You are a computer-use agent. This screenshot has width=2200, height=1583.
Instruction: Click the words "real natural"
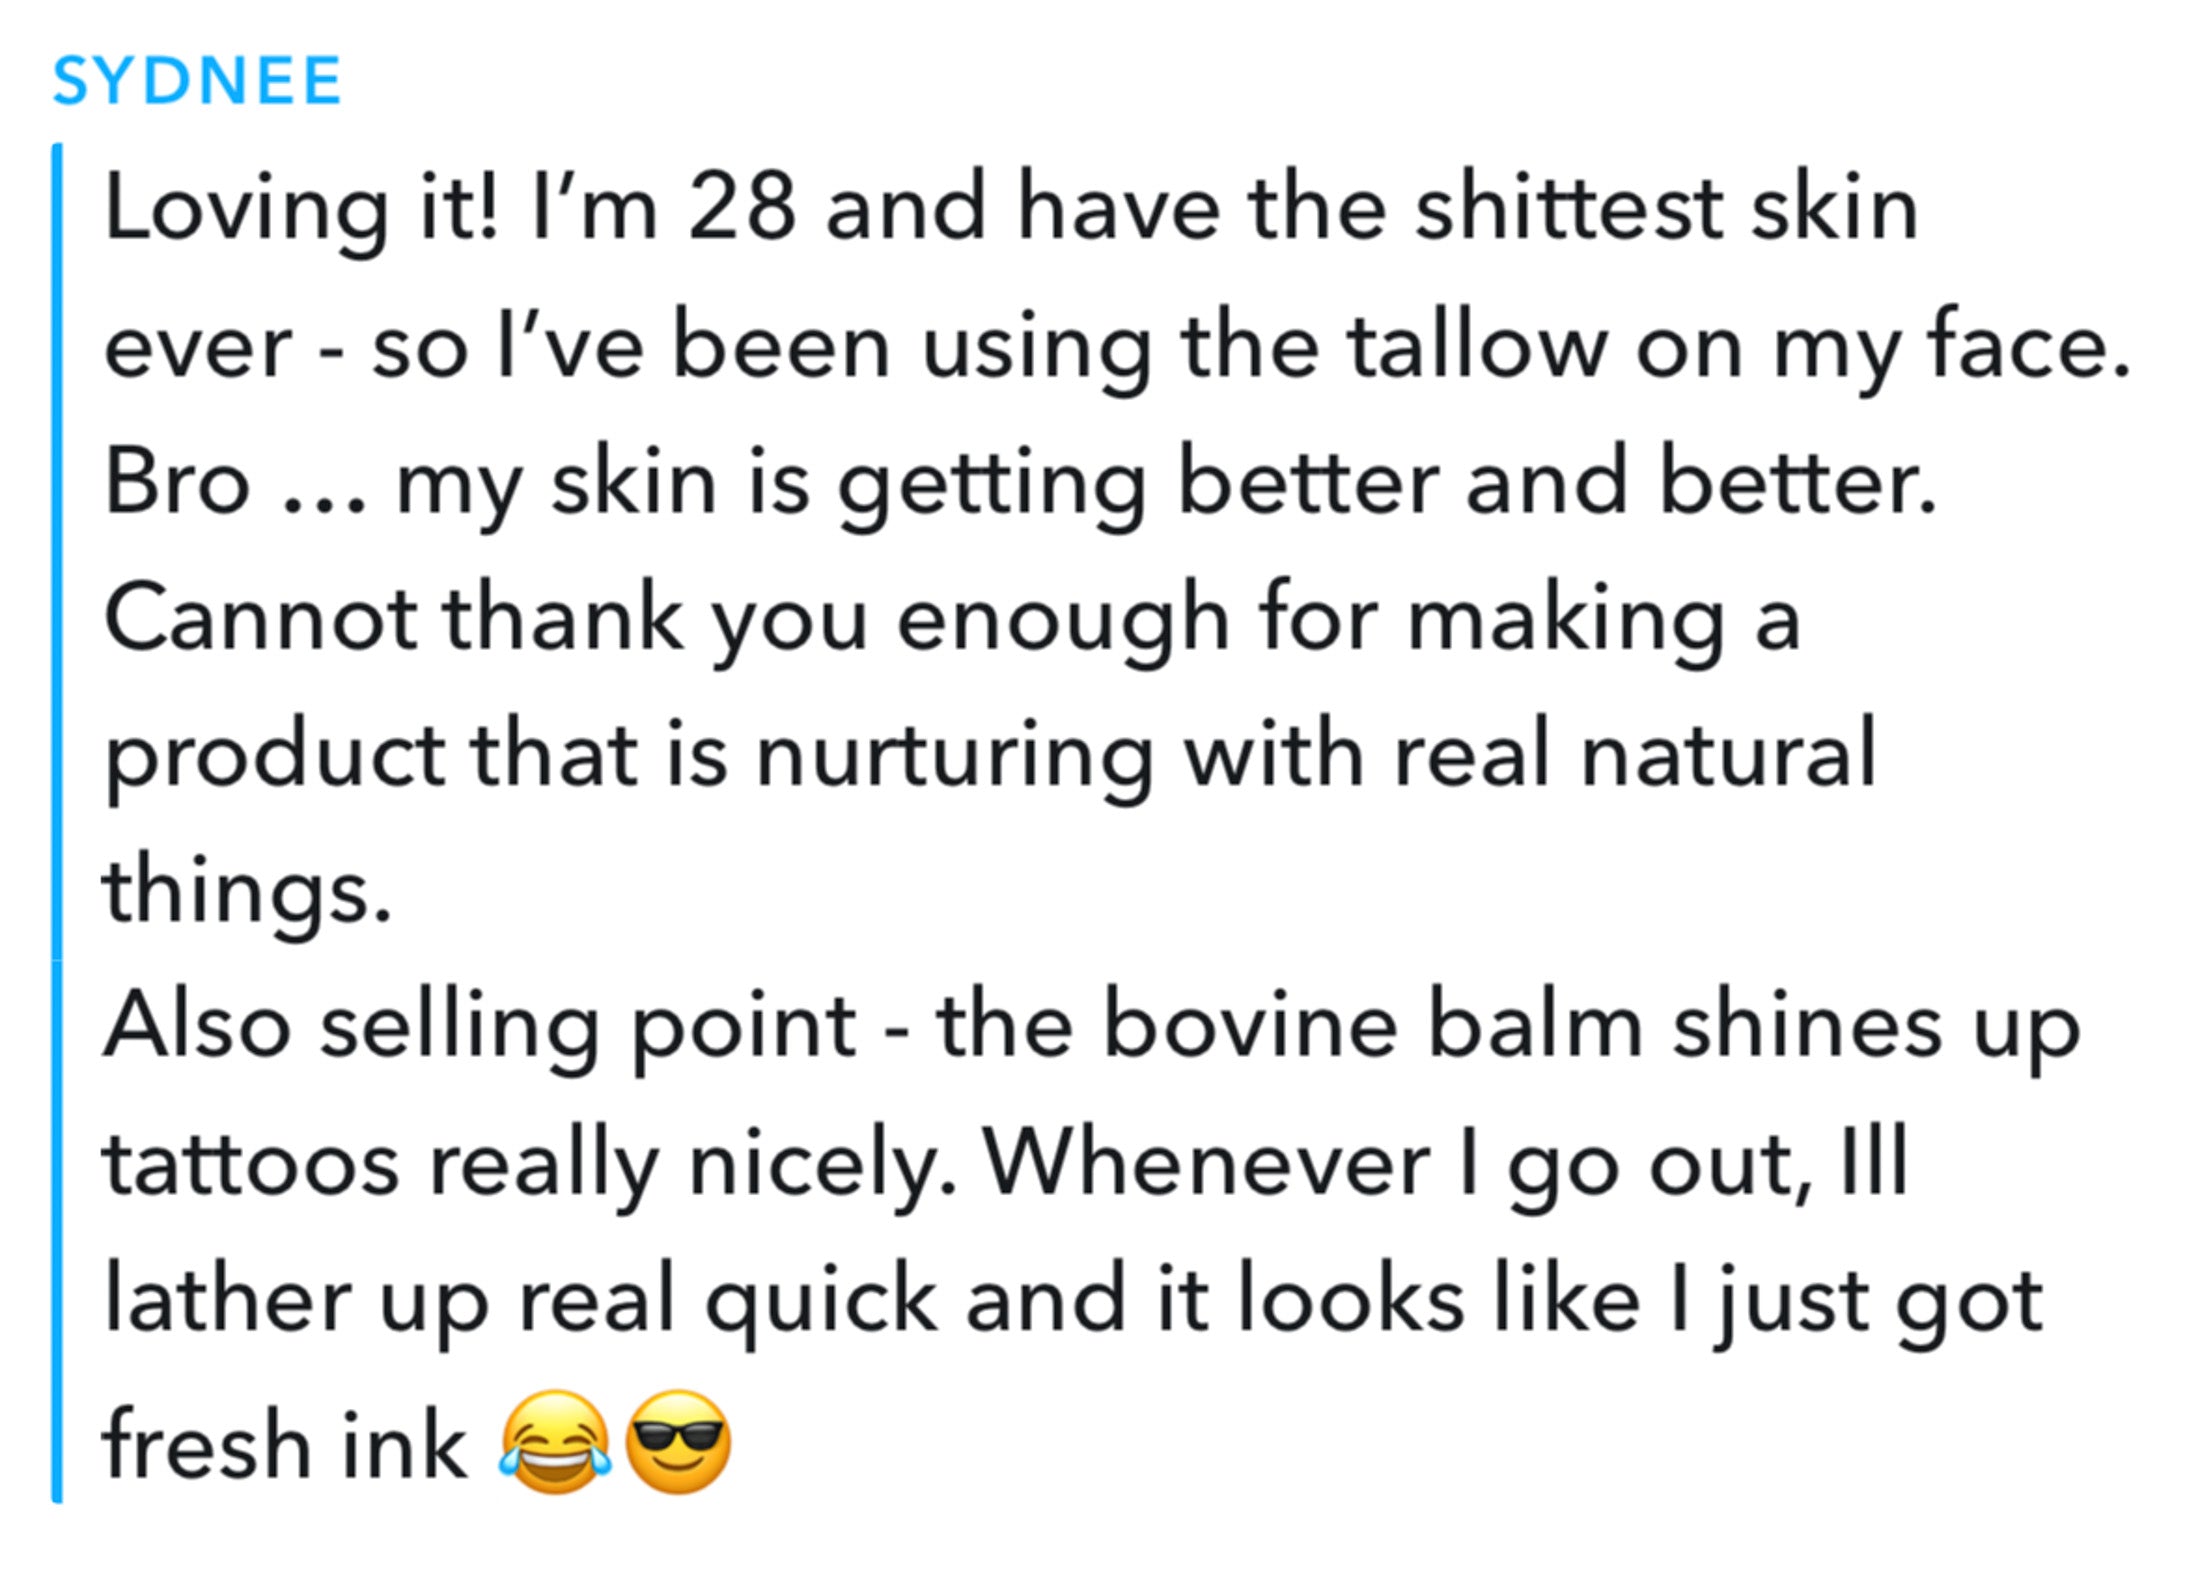[1634, 756]
